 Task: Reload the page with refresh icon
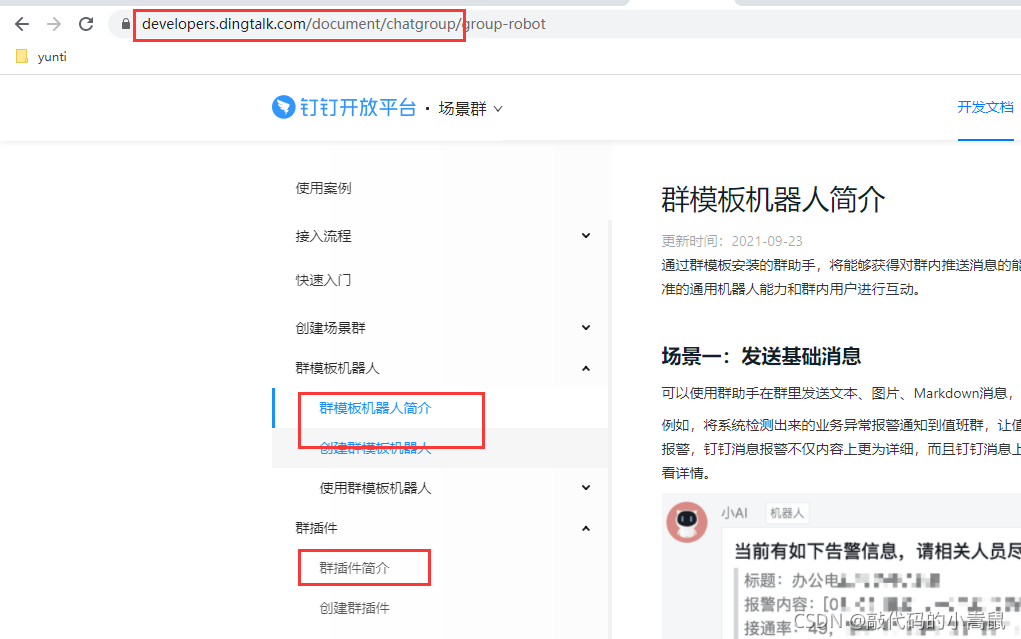tap(86, 24)
